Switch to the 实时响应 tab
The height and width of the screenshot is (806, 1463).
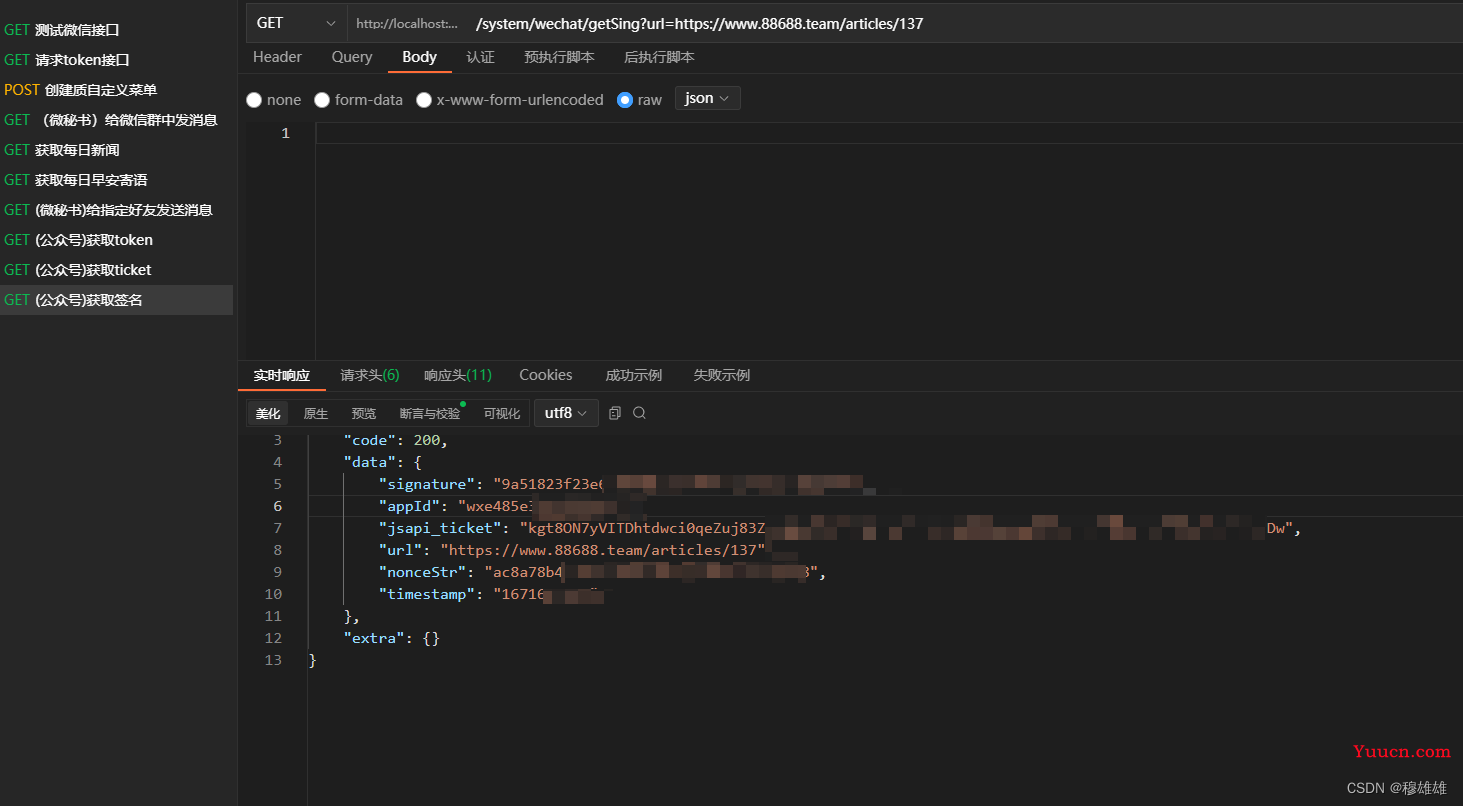281,376
